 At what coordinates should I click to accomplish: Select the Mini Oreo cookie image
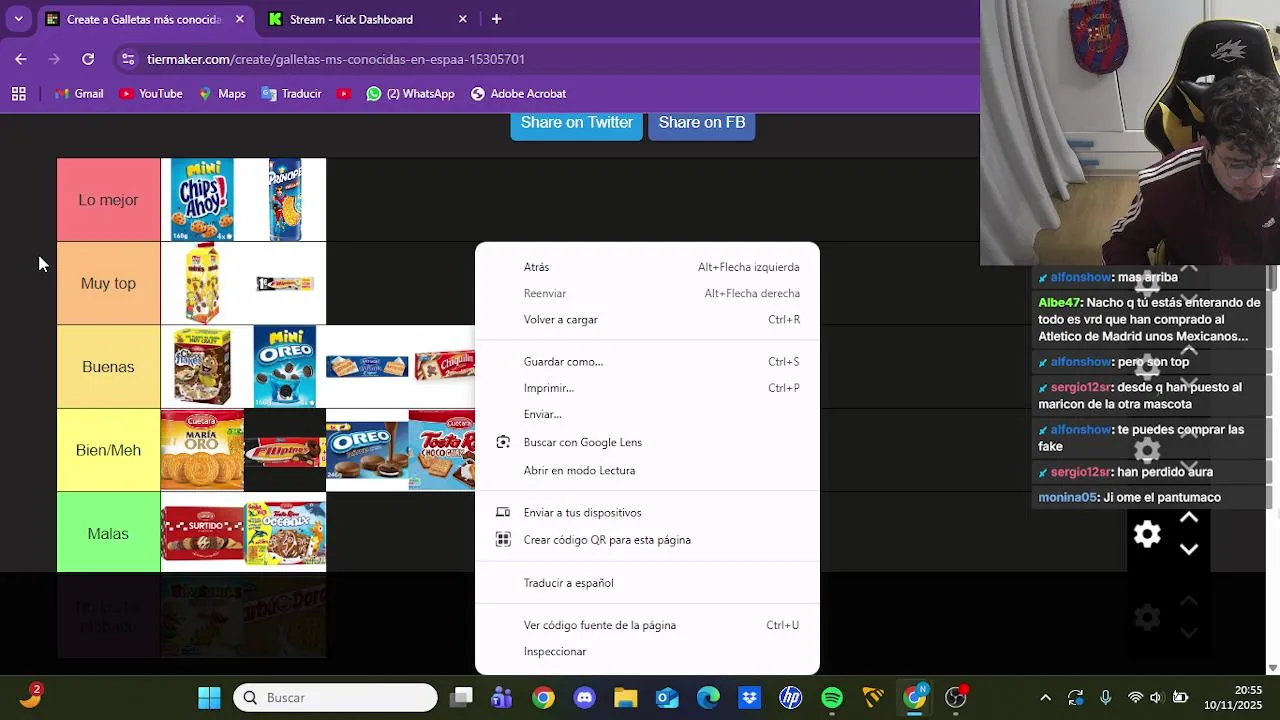click(x=285, y=367)
